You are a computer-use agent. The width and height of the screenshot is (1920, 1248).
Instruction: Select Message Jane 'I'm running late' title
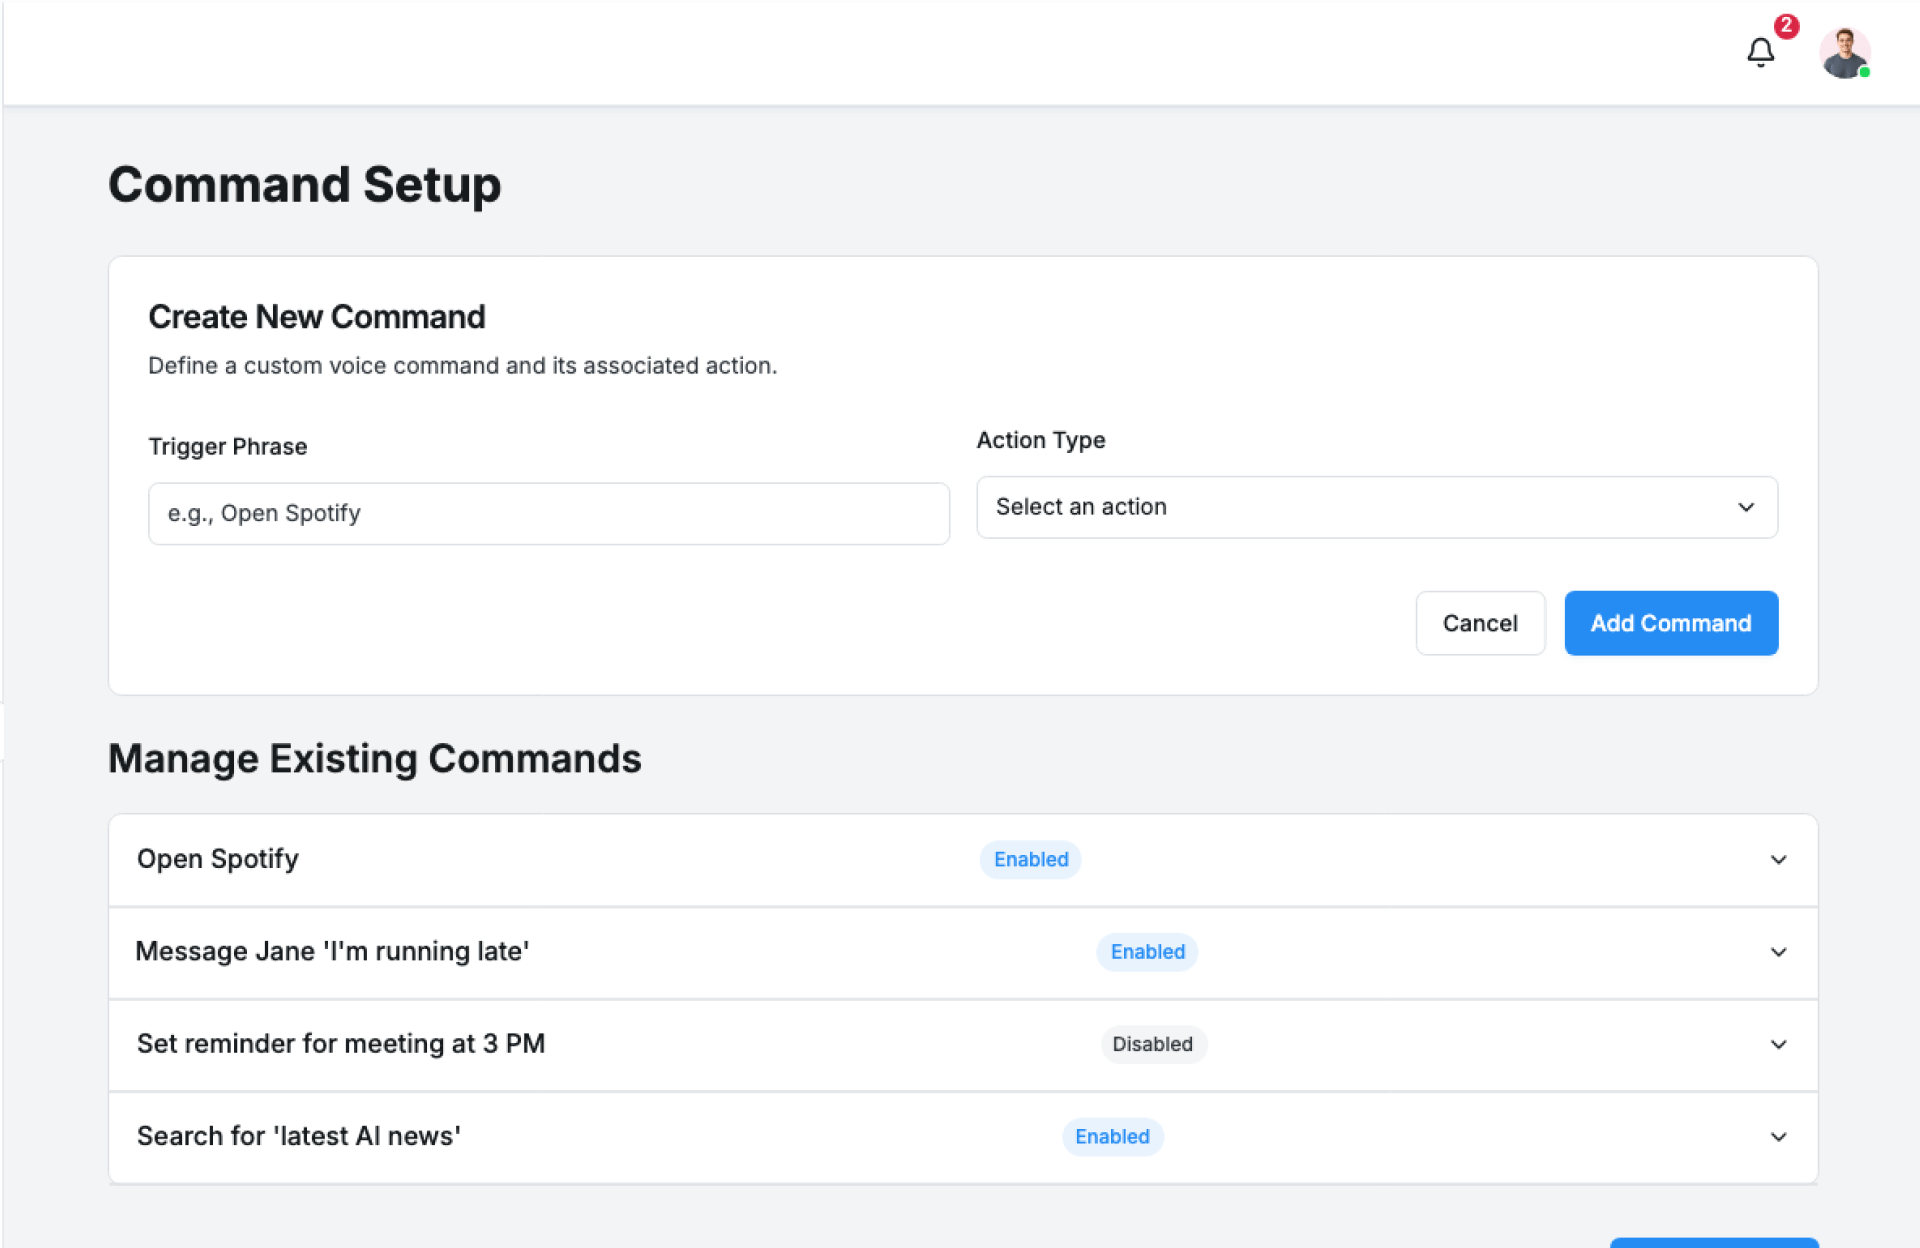point(332,951)
